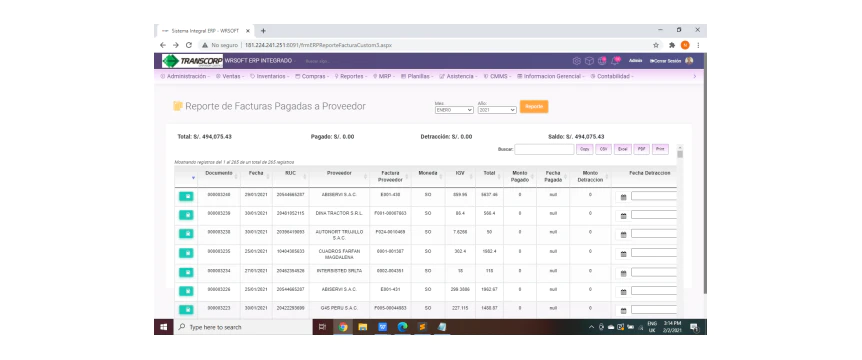Open a new browser tab
862x360 pixels.
(263, 31)
